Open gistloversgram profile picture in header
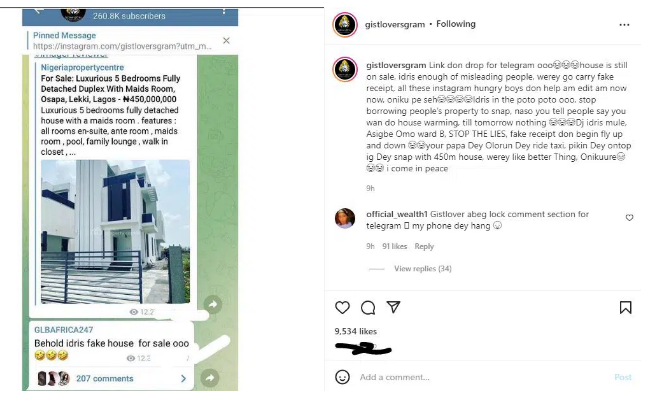Image resolution: width=659 pixels, height=409 pixels. pyautogui.click(x=345, y=25)
